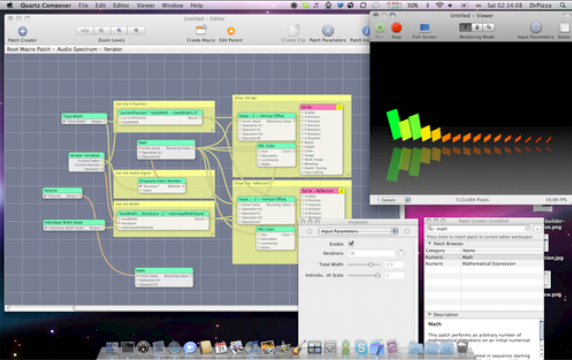The height and width of the screenshot is (360, 572).
Task: Switch Viewer to Full-Screen mode
Action: click(x=424, y=28)
